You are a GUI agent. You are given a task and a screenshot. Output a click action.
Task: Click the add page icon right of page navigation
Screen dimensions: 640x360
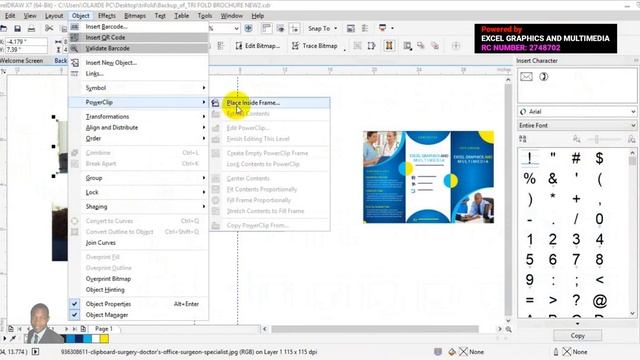click(83, 329)
